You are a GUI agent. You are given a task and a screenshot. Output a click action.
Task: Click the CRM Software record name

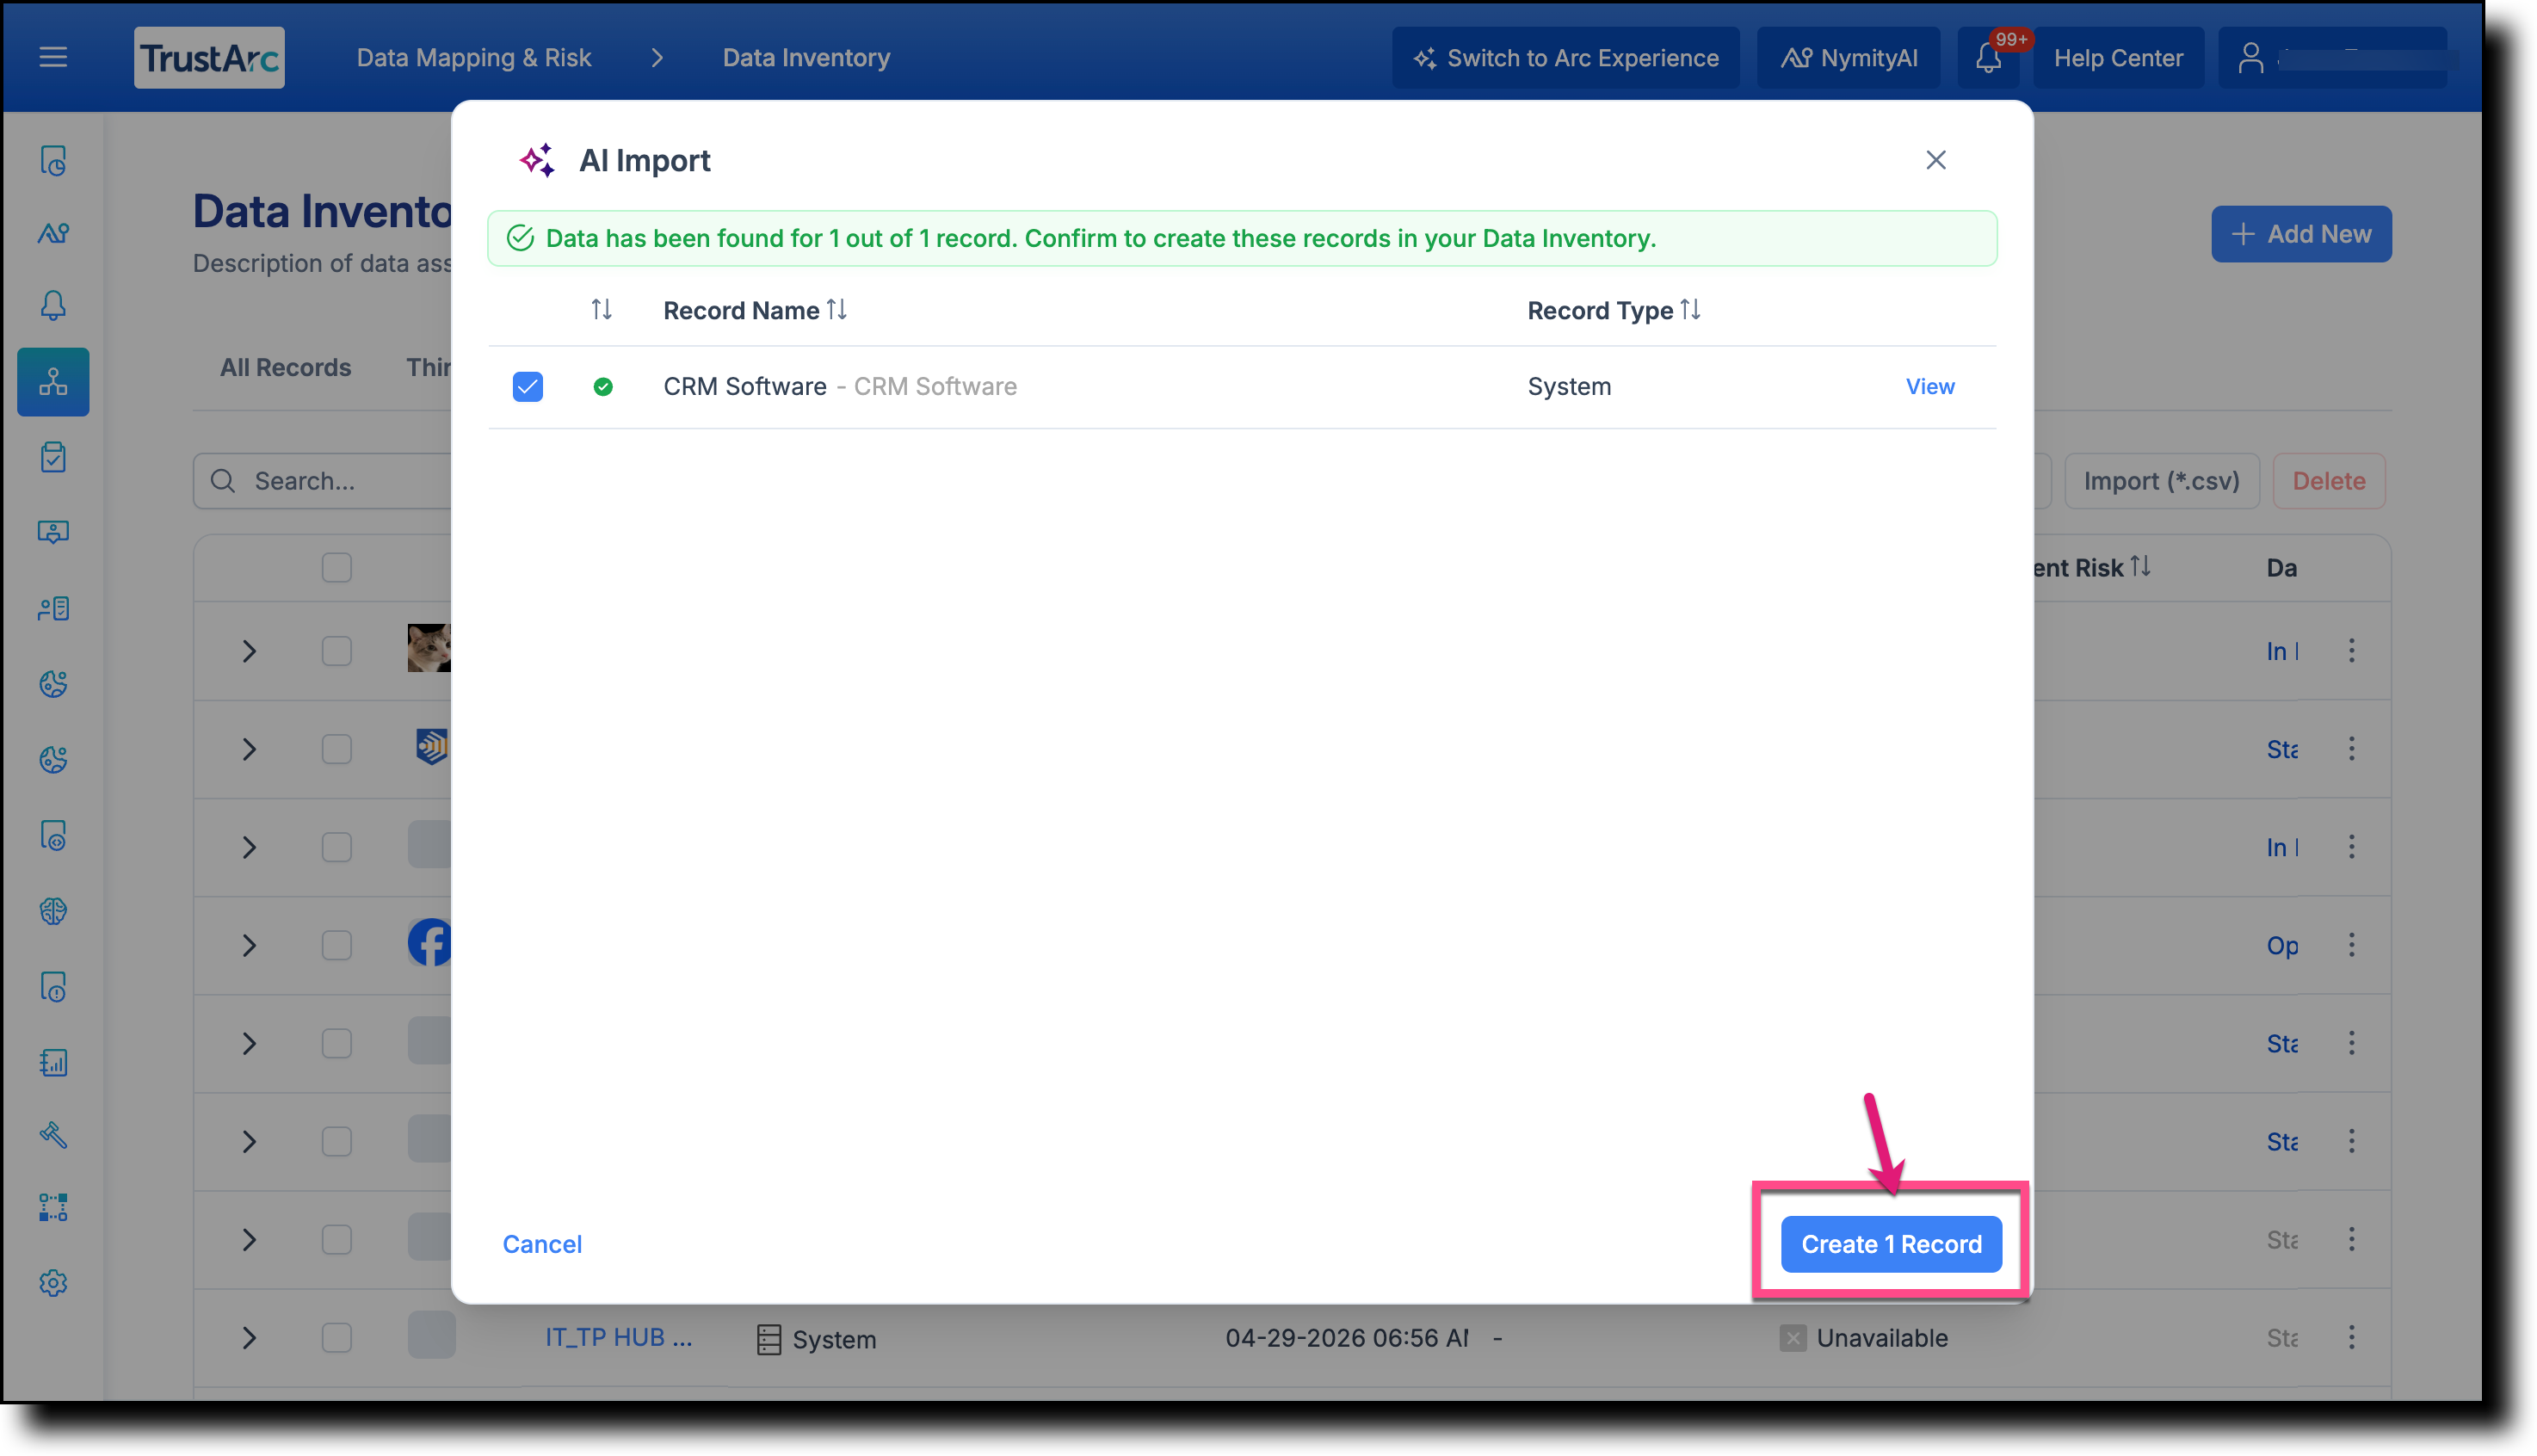coord(745,387)
